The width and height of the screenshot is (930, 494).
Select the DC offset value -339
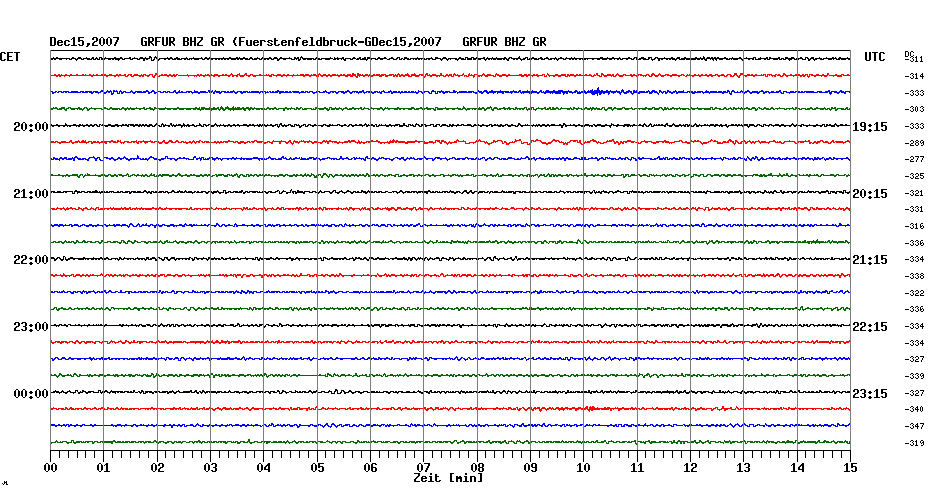coord(915,376)
